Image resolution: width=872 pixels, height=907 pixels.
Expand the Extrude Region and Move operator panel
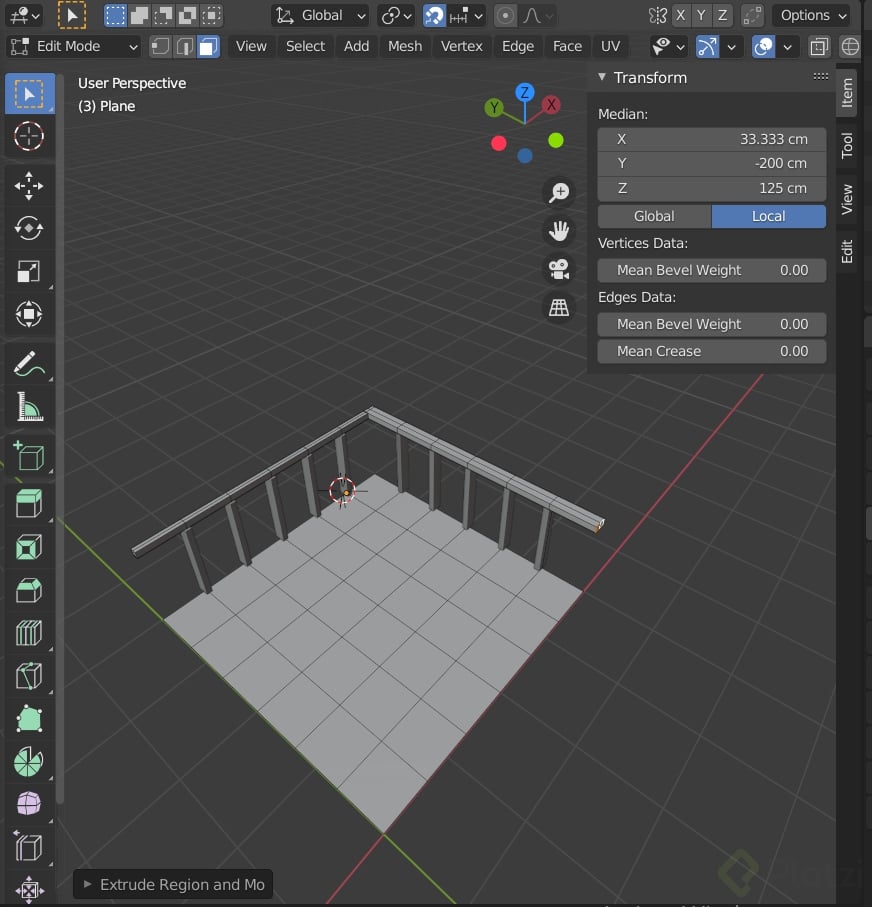click(172, 884)
